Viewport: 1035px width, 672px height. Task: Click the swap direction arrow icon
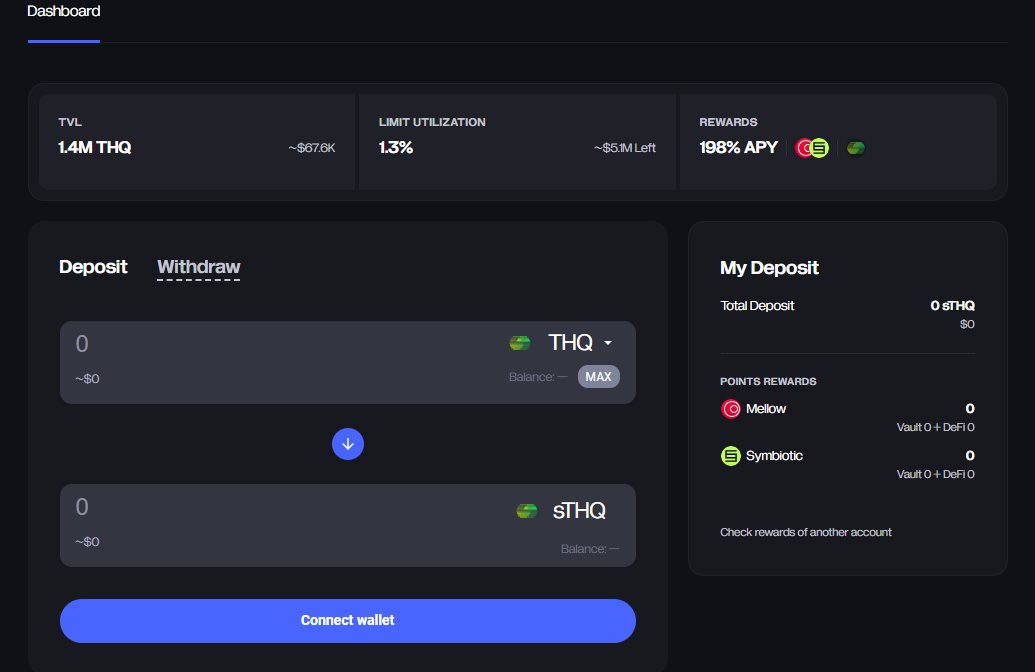tap(348, 444)
